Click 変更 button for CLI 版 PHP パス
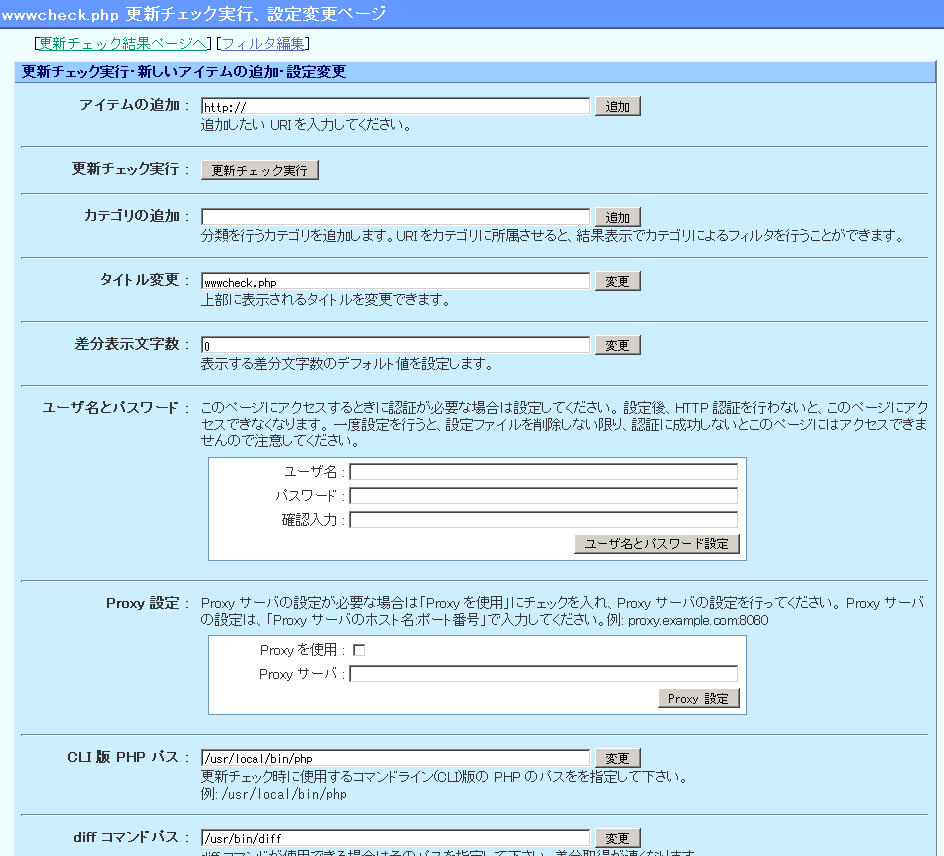Image resolution: width=944 pixels, height=856 pixels. pos(618,758)
